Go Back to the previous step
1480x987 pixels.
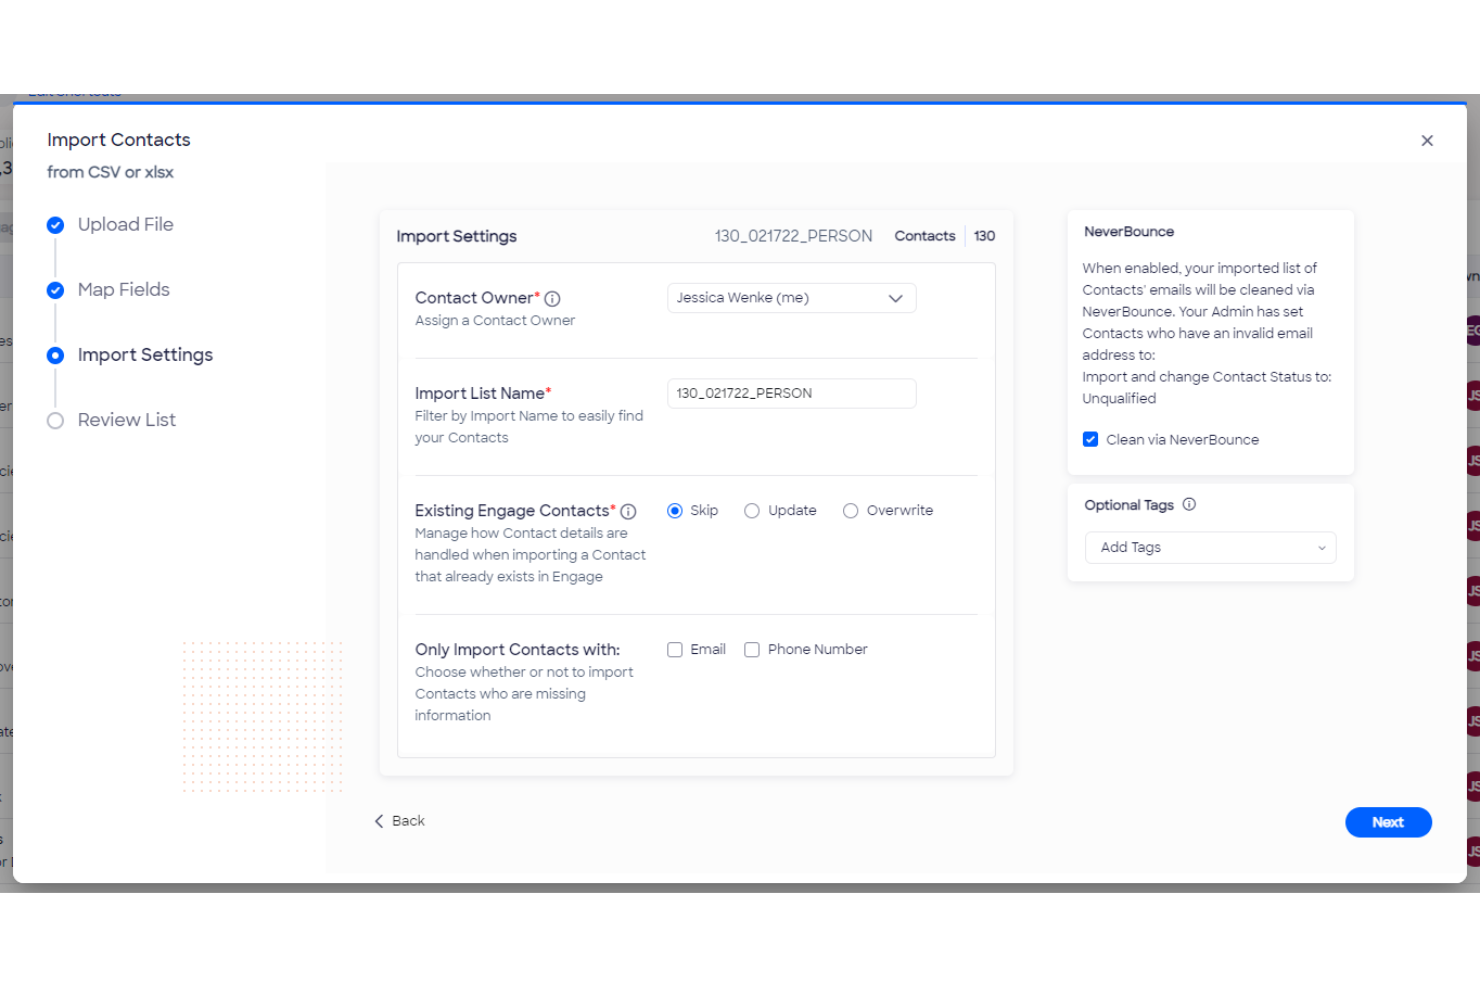pos(400,821)
